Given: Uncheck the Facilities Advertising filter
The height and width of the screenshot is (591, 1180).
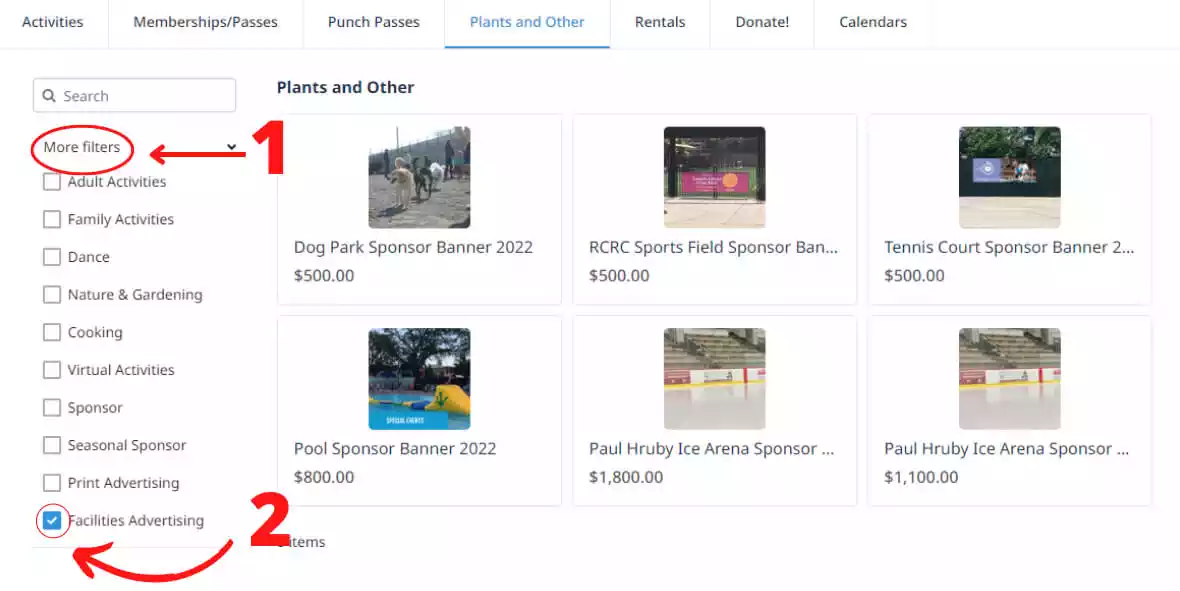Looking at the screenshot, I should click(52, 520).
